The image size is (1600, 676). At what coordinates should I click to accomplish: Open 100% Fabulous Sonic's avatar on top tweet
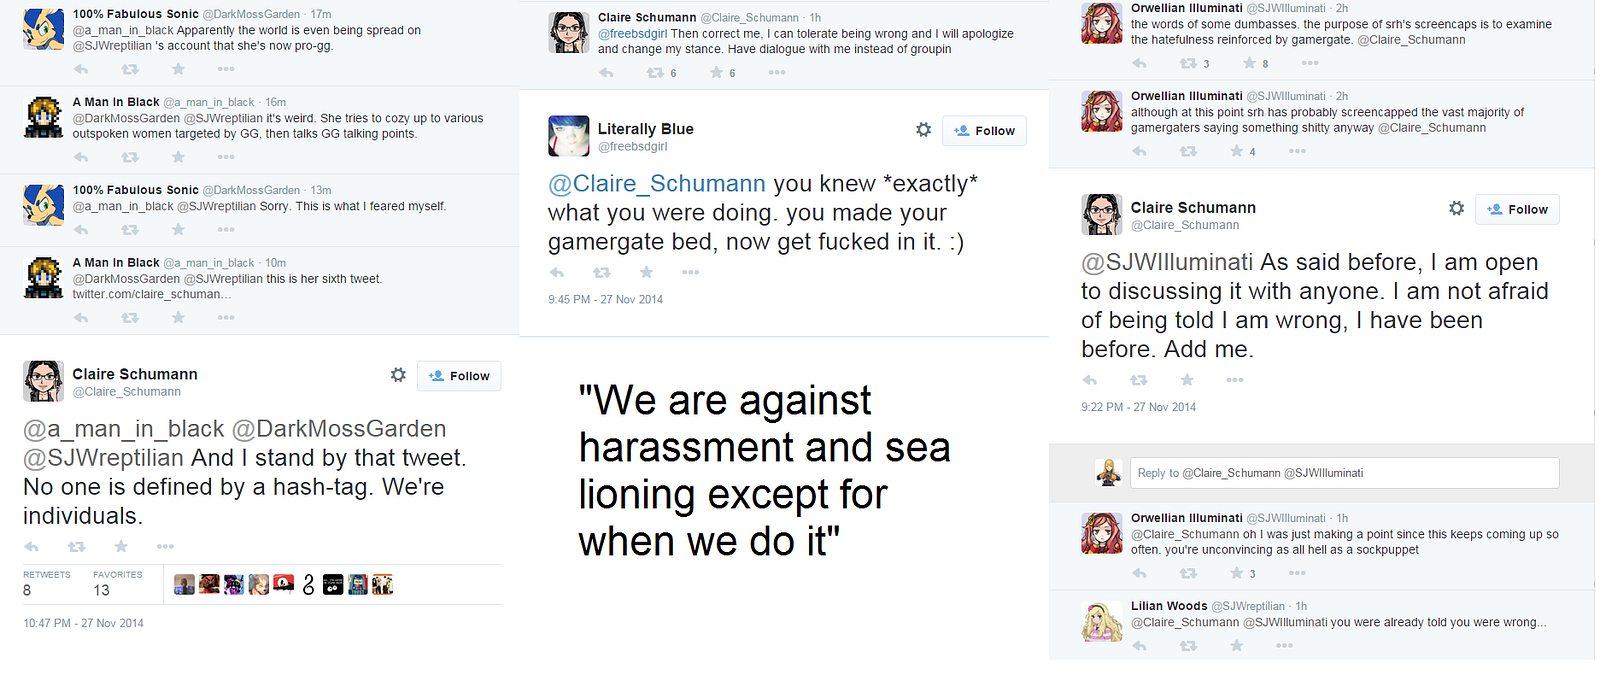tap(44, 29)
